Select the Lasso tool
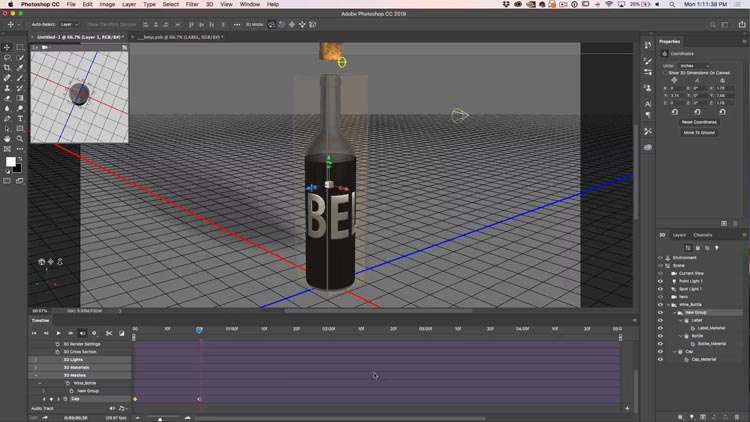 coord(7,57)
